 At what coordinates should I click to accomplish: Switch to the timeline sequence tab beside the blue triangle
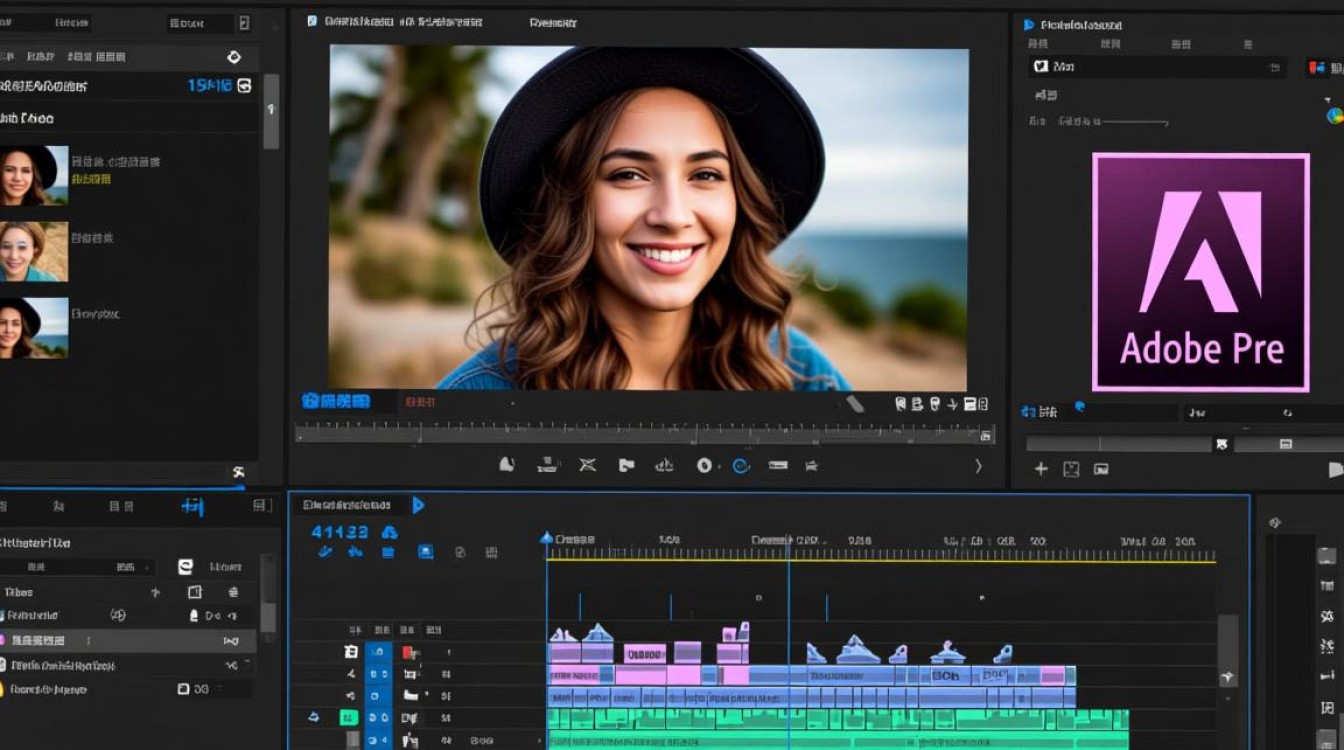(348, 505)
